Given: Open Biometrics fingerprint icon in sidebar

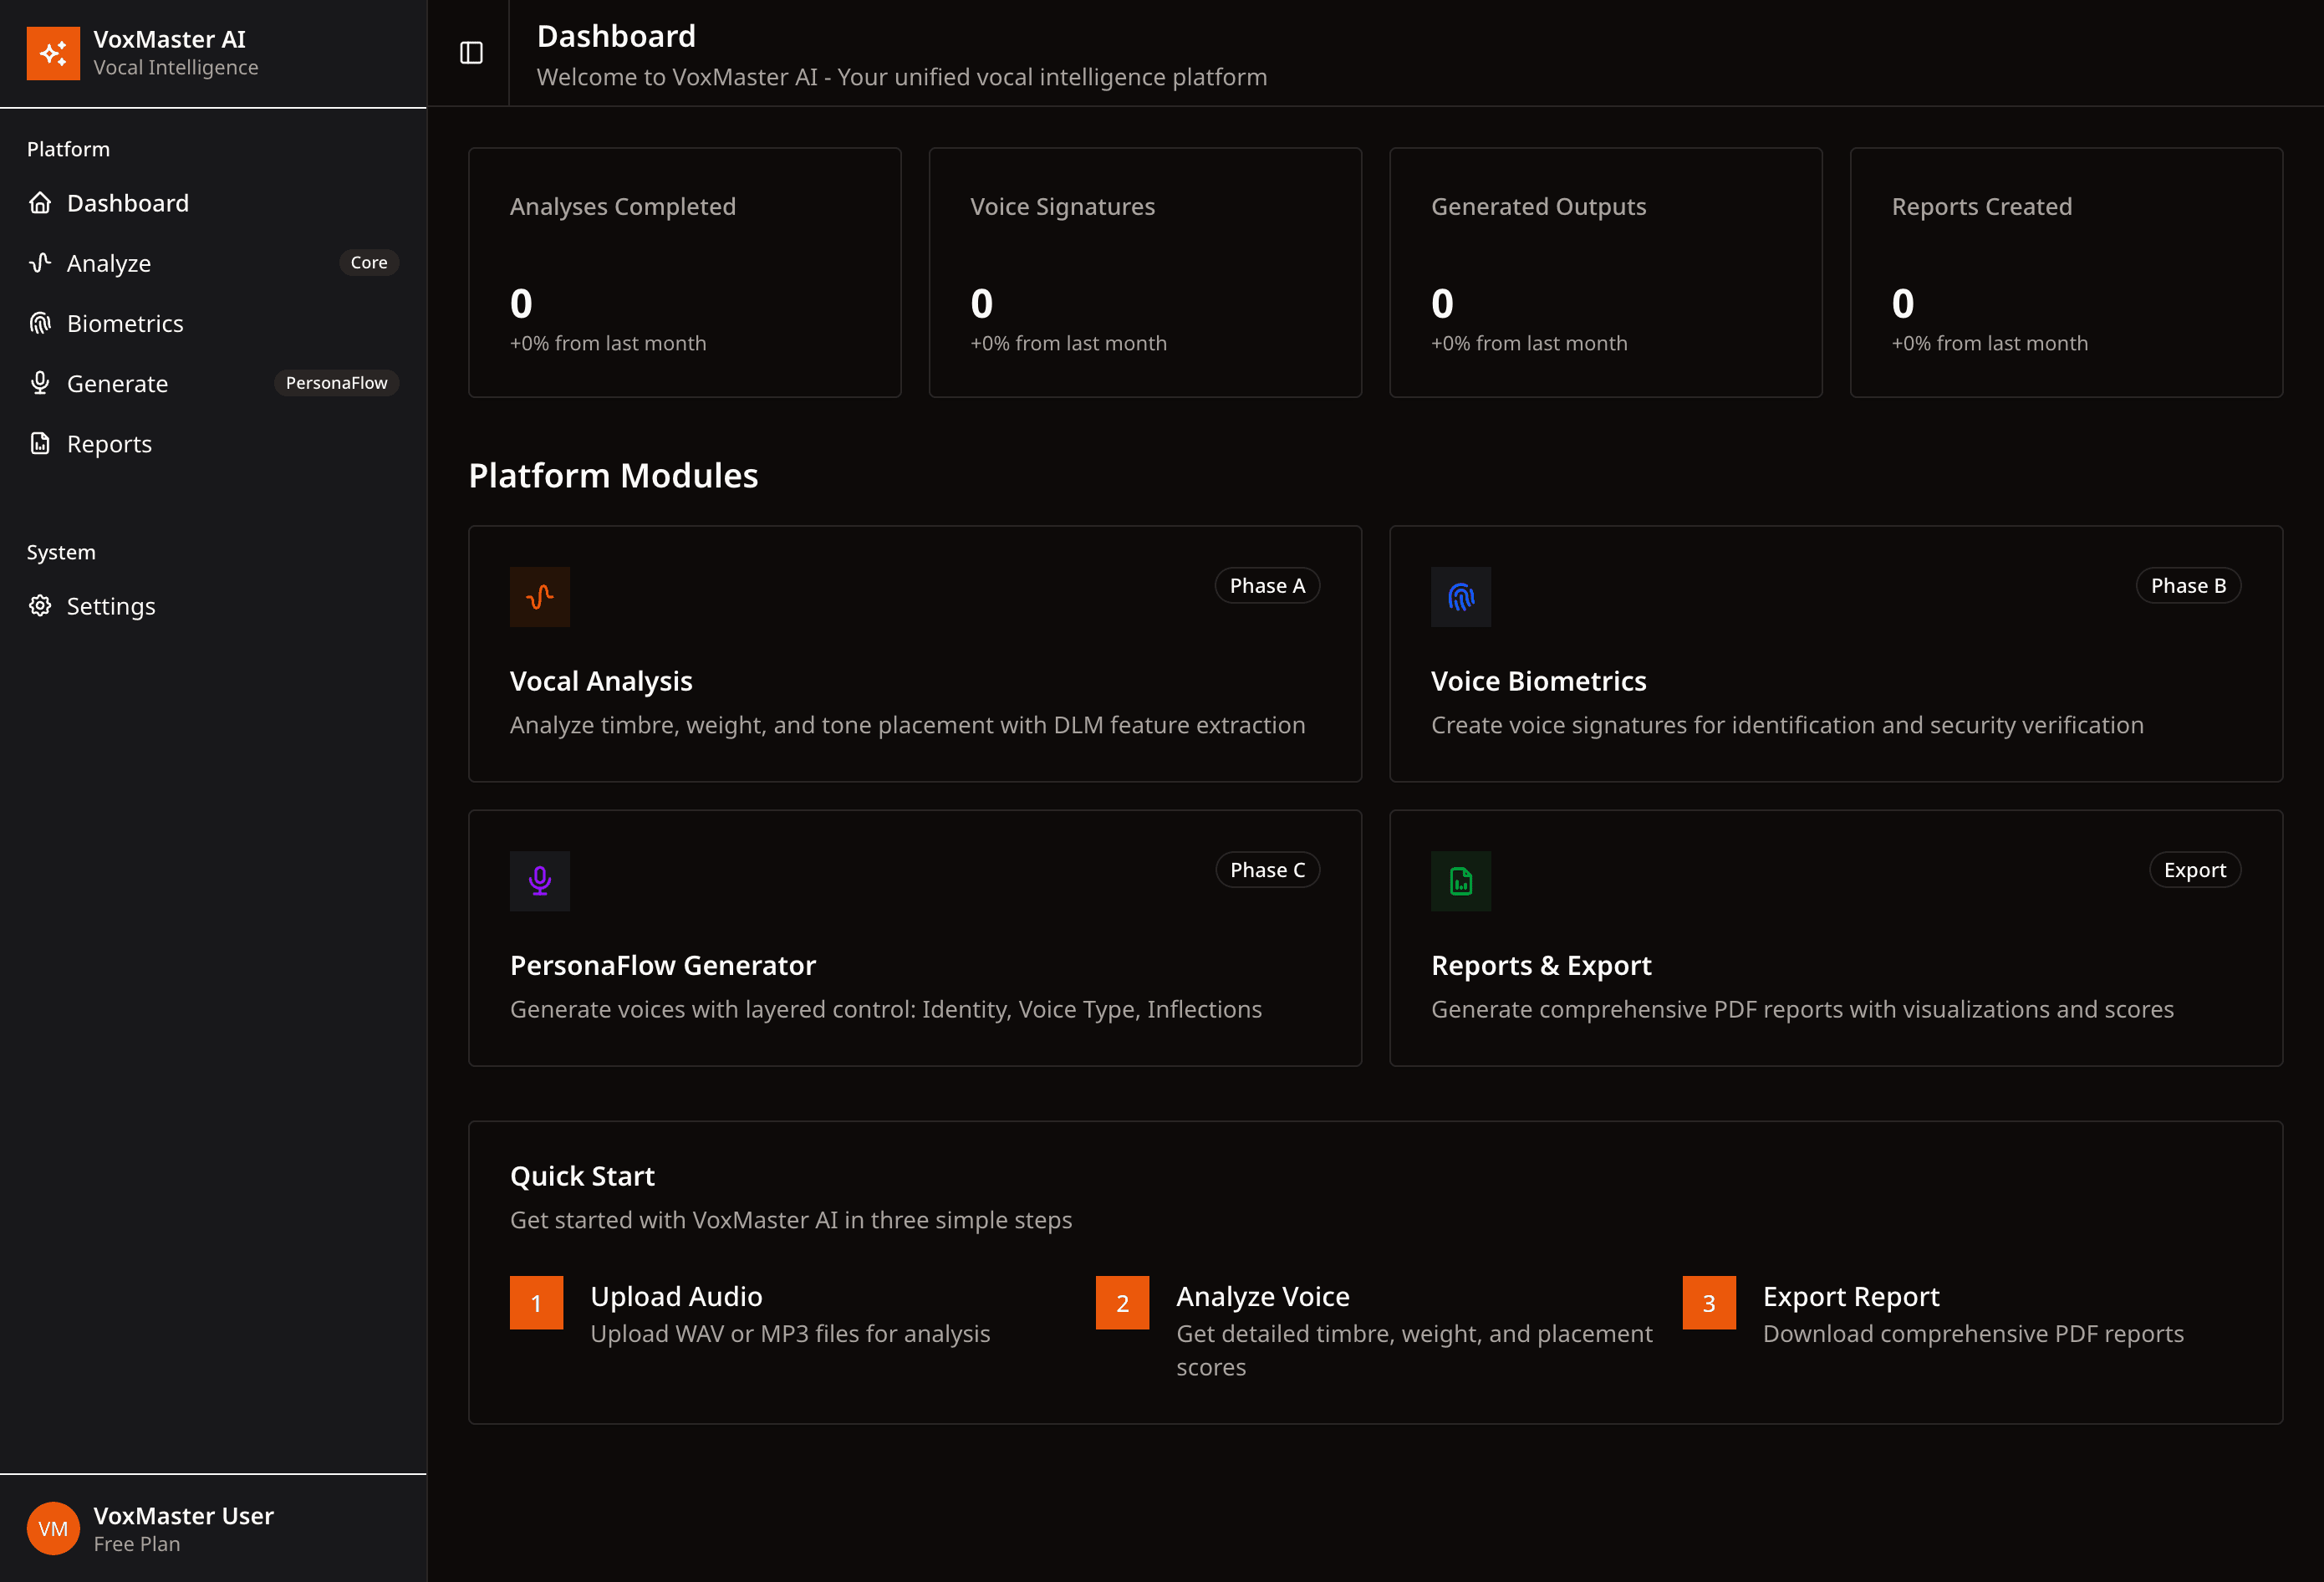Looking at the screenshot, I should coord(40,323).
